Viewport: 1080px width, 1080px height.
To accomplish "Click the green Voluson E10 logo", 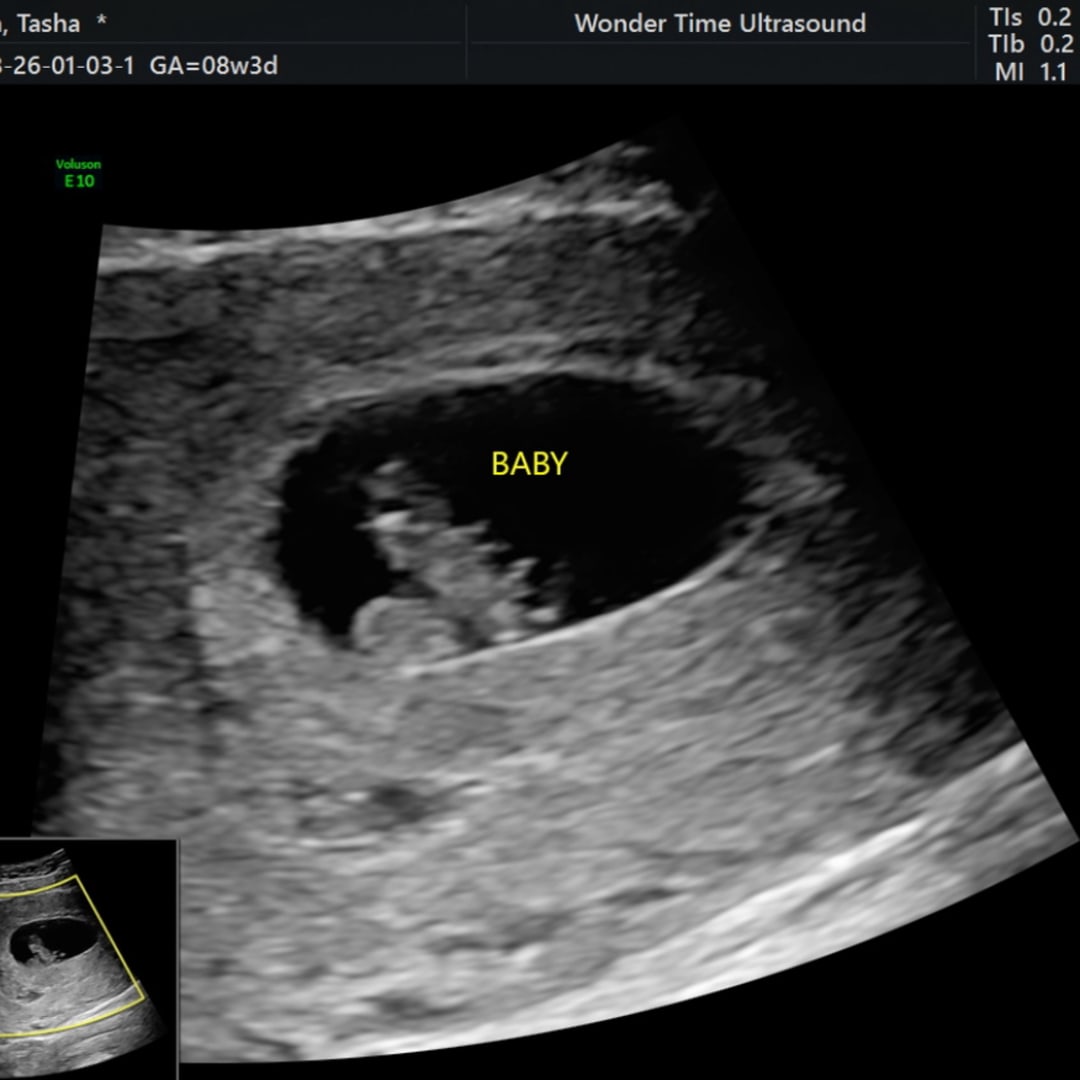I will [79, 174].
